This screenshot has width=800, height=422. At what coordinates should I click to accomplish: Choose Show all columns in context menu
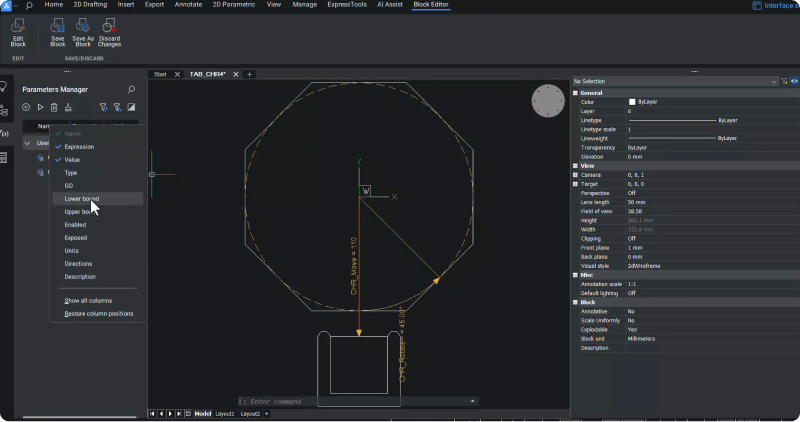point(88,301)
